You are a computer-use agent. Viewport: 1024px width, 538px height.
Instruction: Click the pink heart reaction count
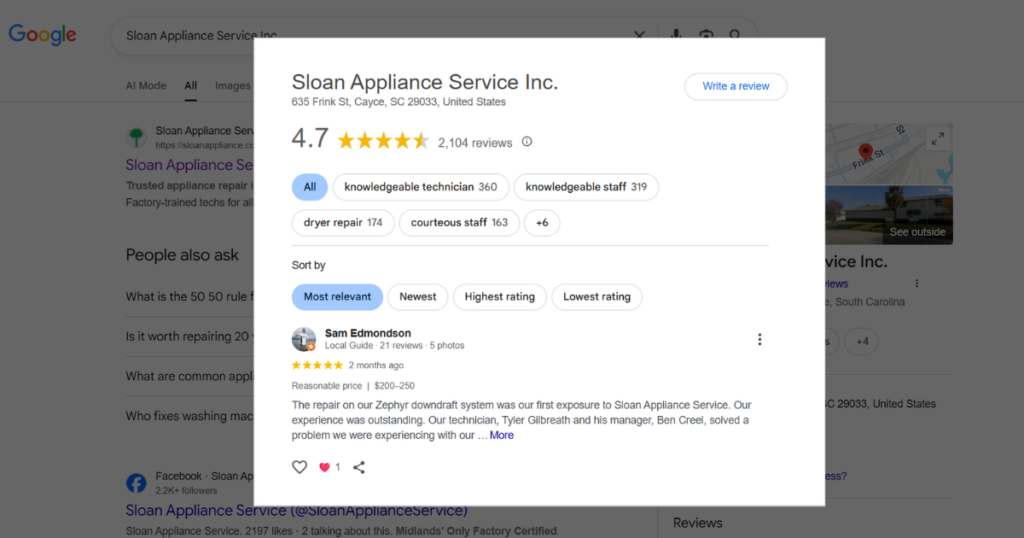pyautogui.click(x=329, y=467)
